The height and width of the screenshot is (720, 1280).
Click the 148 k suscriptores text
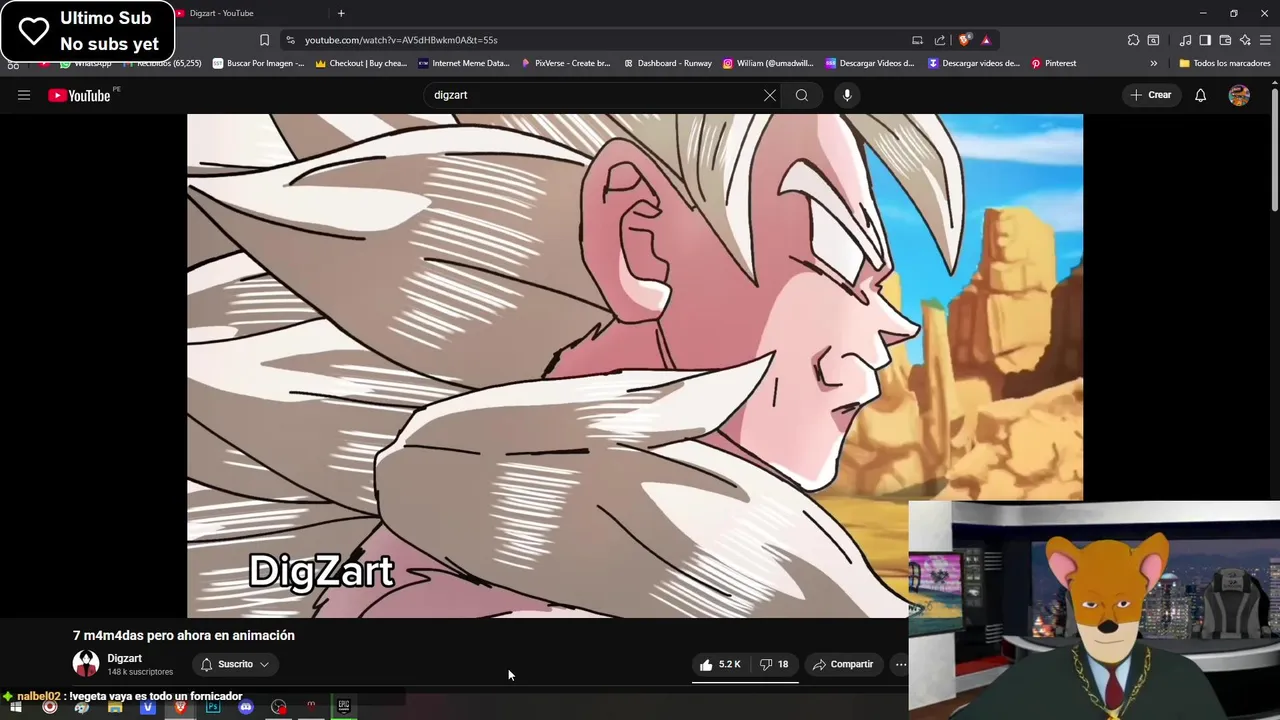click(140, 672)
